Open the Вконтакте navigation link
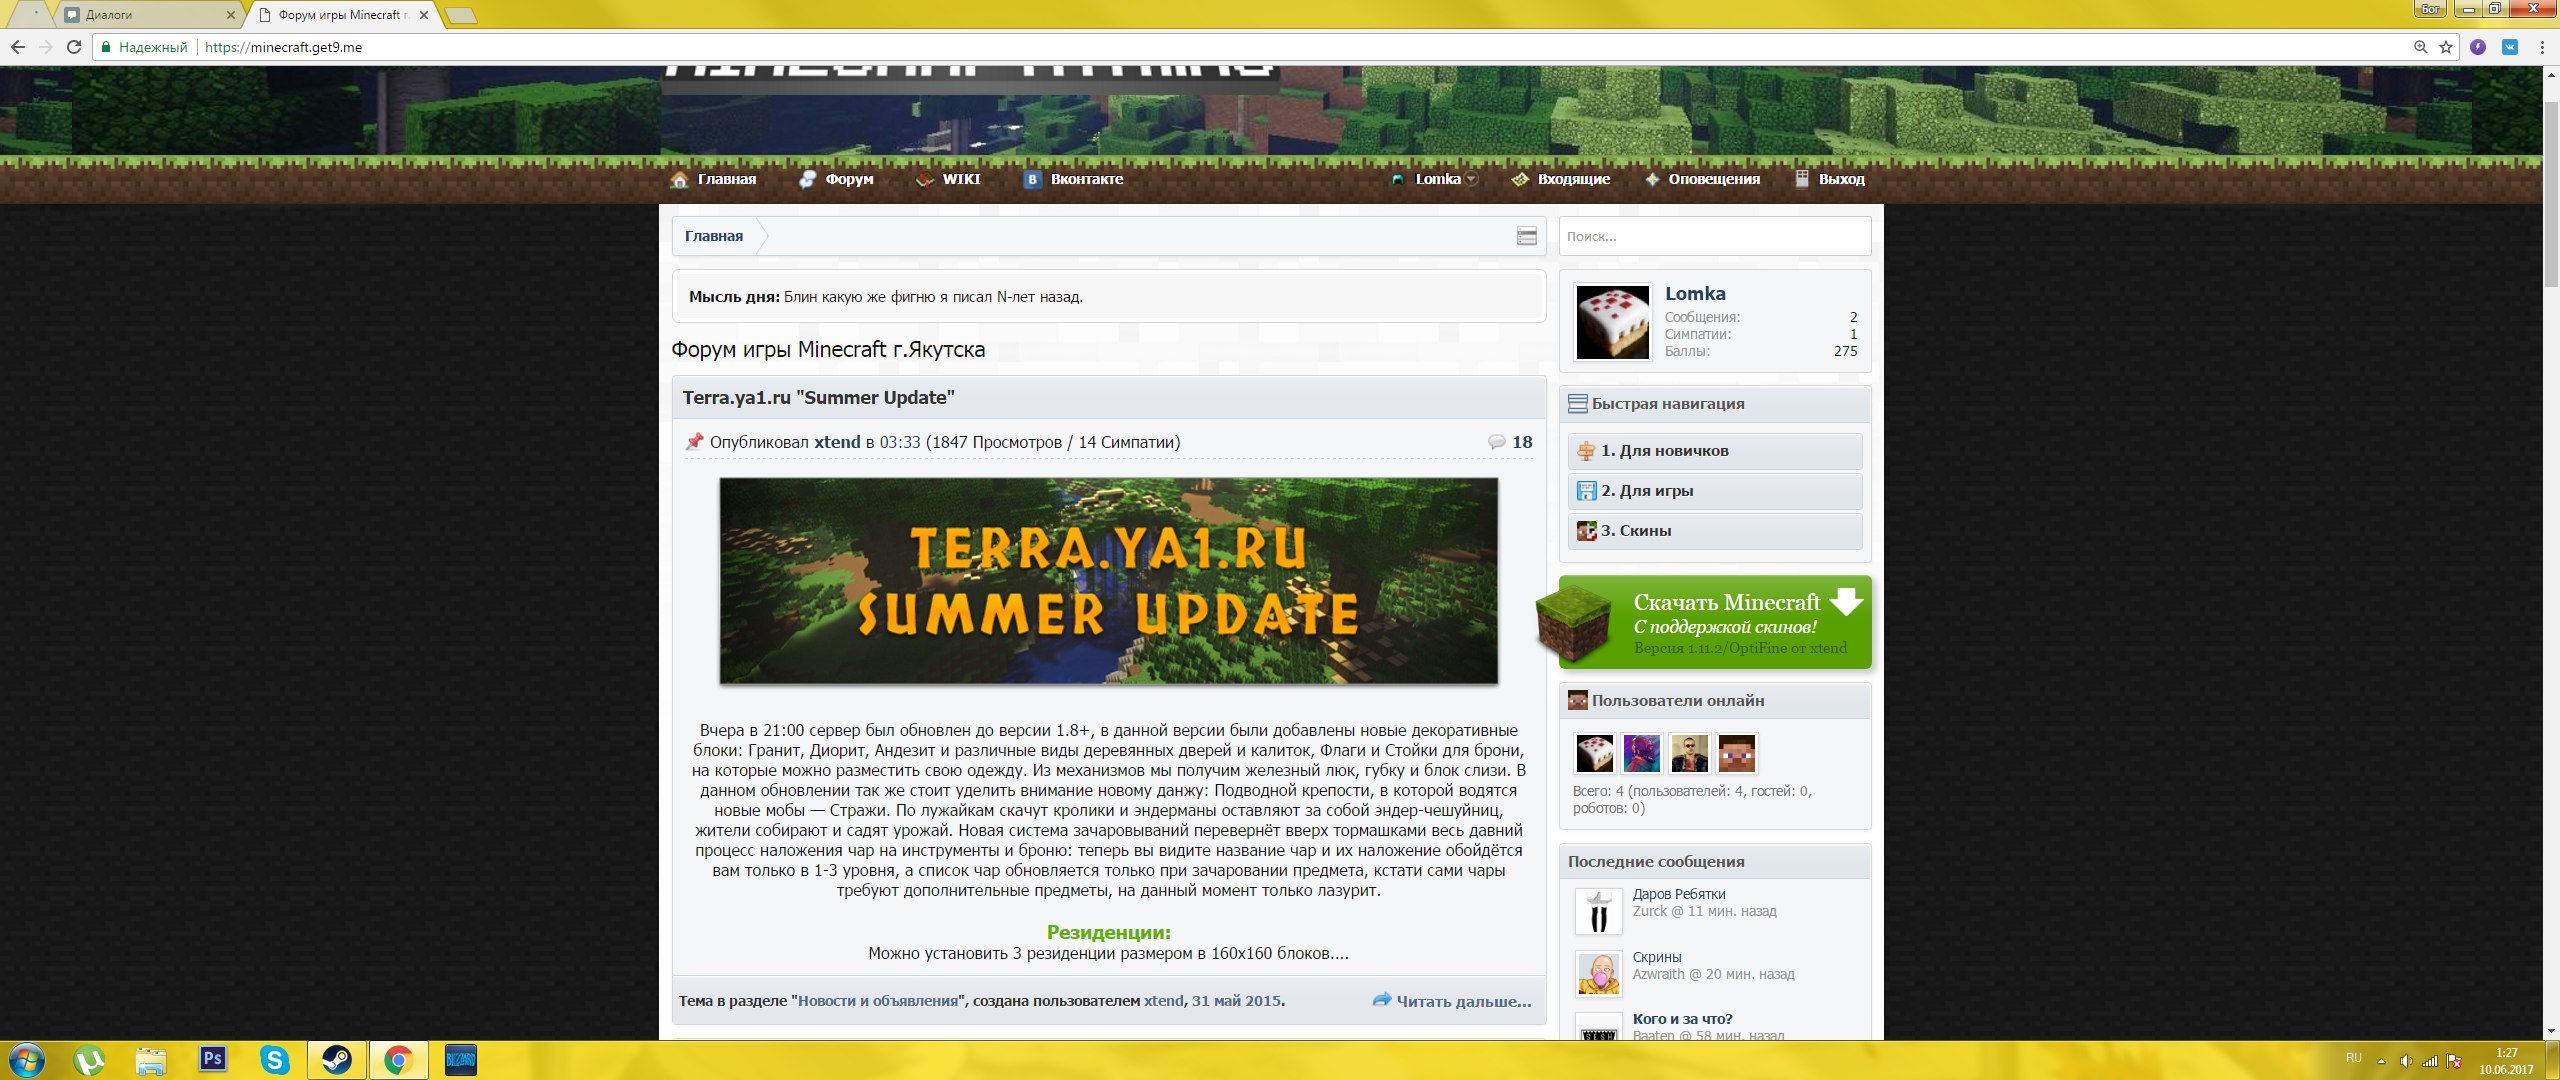 (1074, 179)
